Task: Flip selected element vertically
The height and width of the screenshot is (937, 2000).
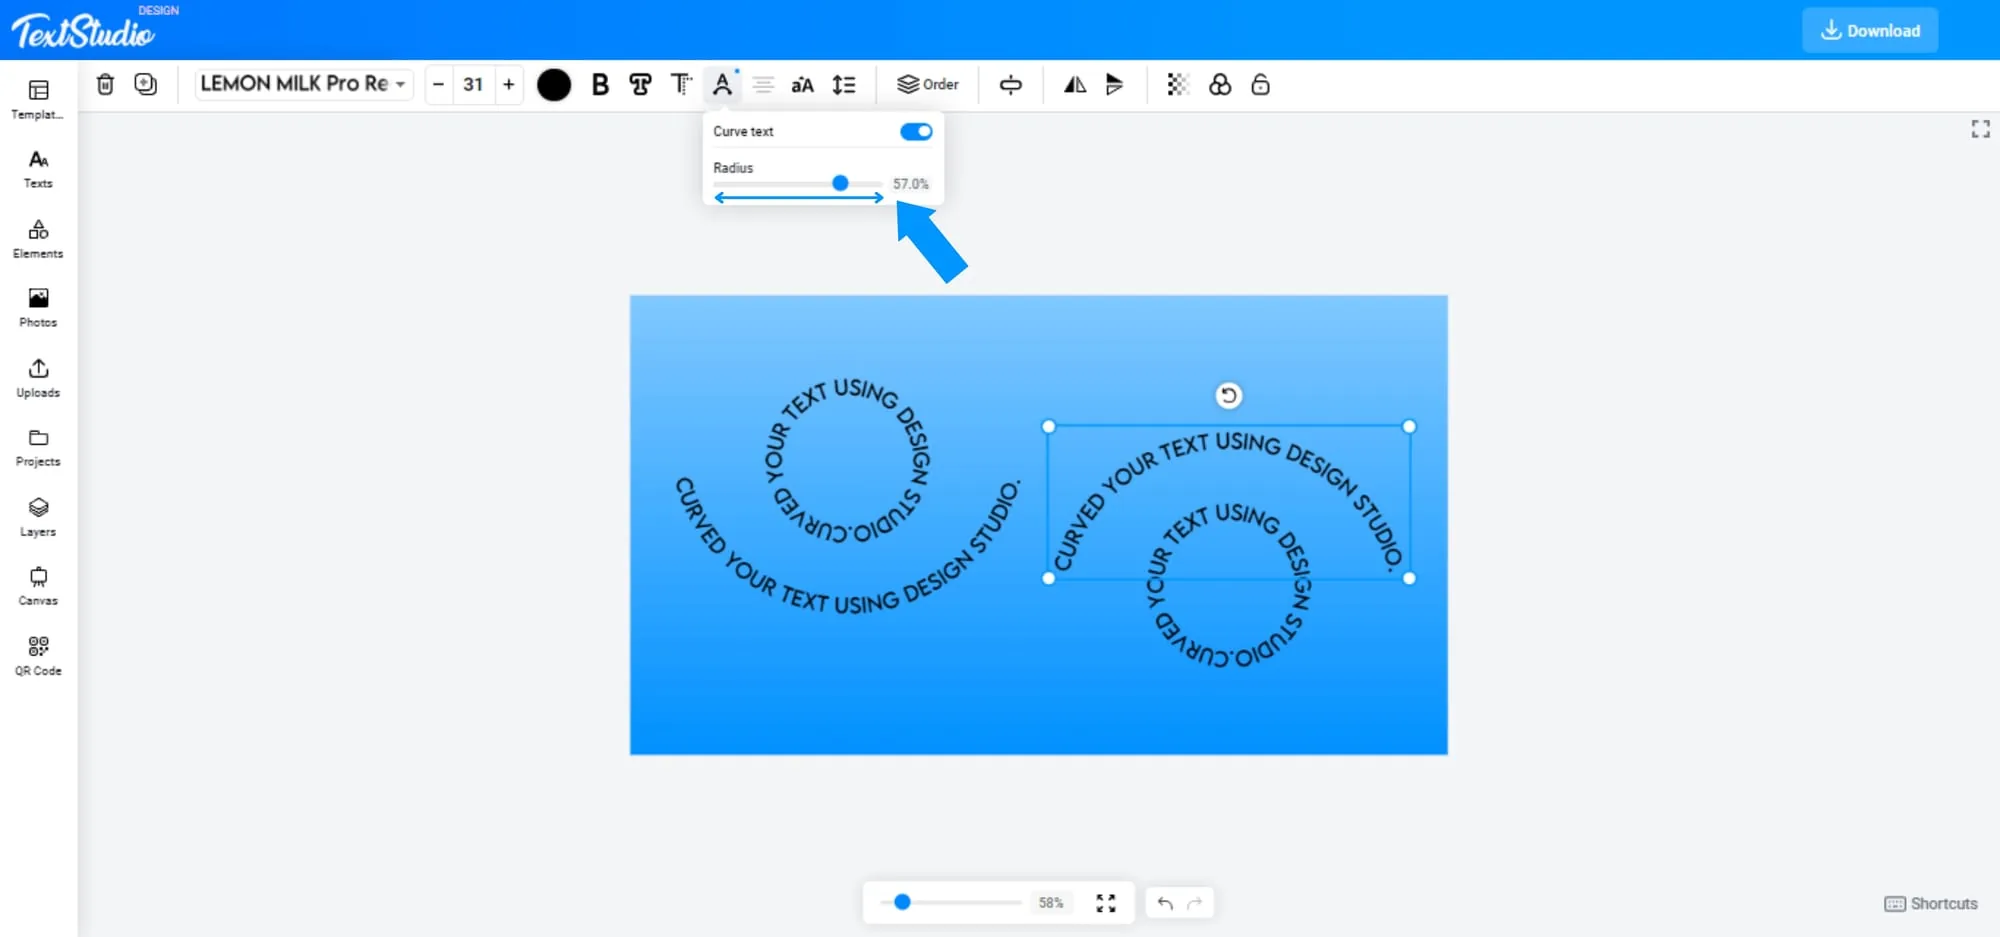Action: point(1114,85)
